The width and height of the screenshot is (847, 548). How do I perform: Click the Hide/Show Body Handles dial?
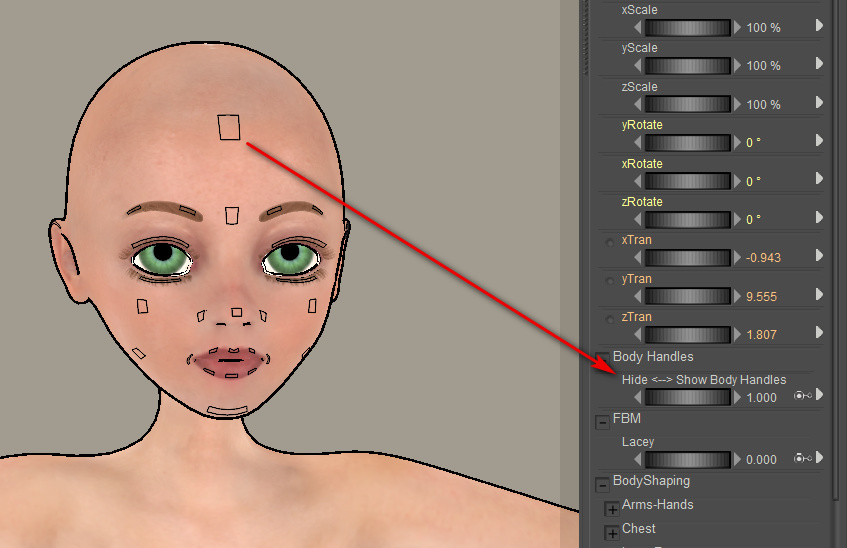click(x=688, y=397)
